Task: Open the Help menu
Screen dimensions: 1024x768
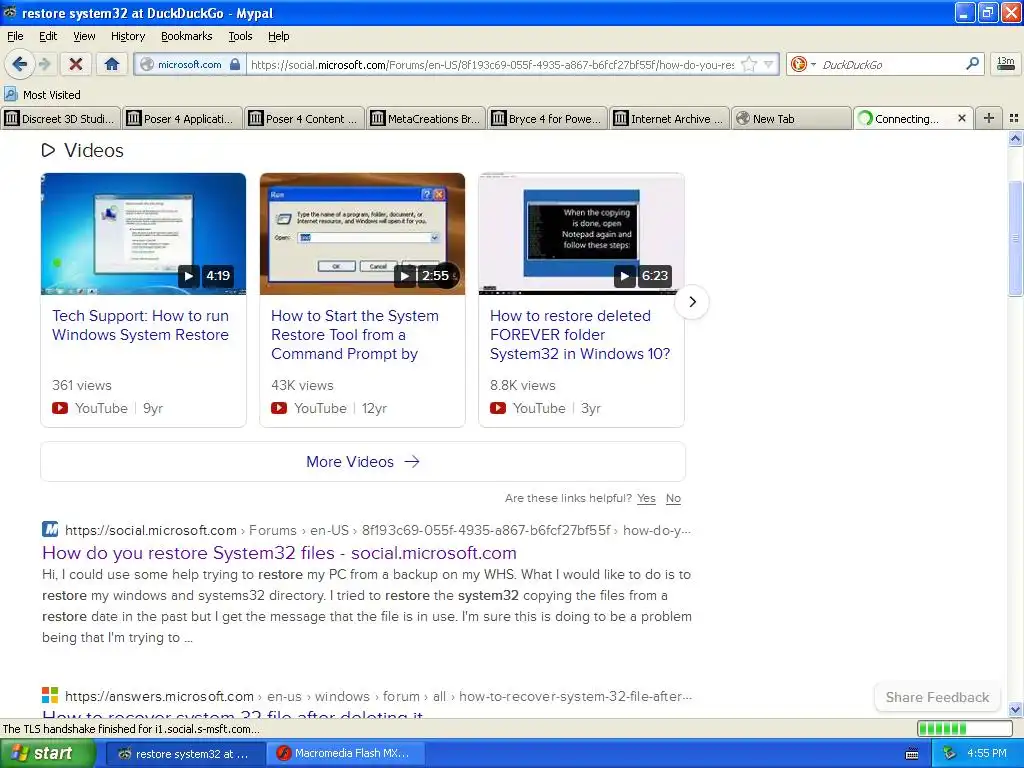Action: pos(278,36)
